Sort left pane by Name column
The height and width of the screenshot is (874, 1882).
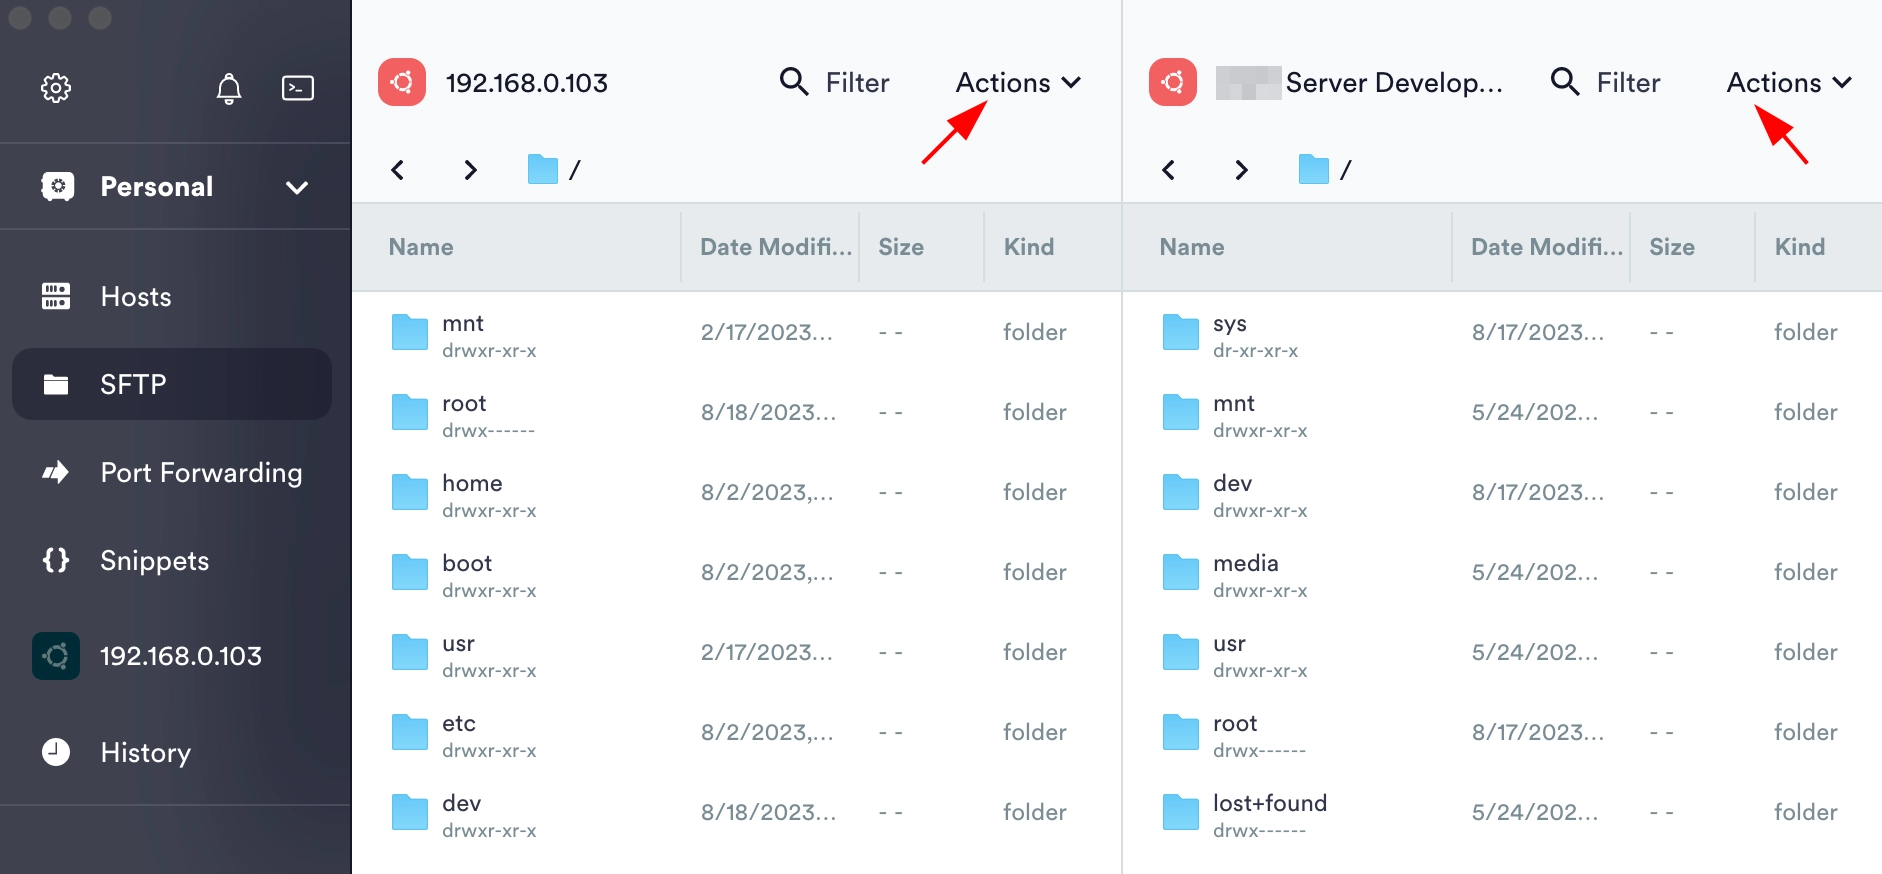[x=421, y=247]
